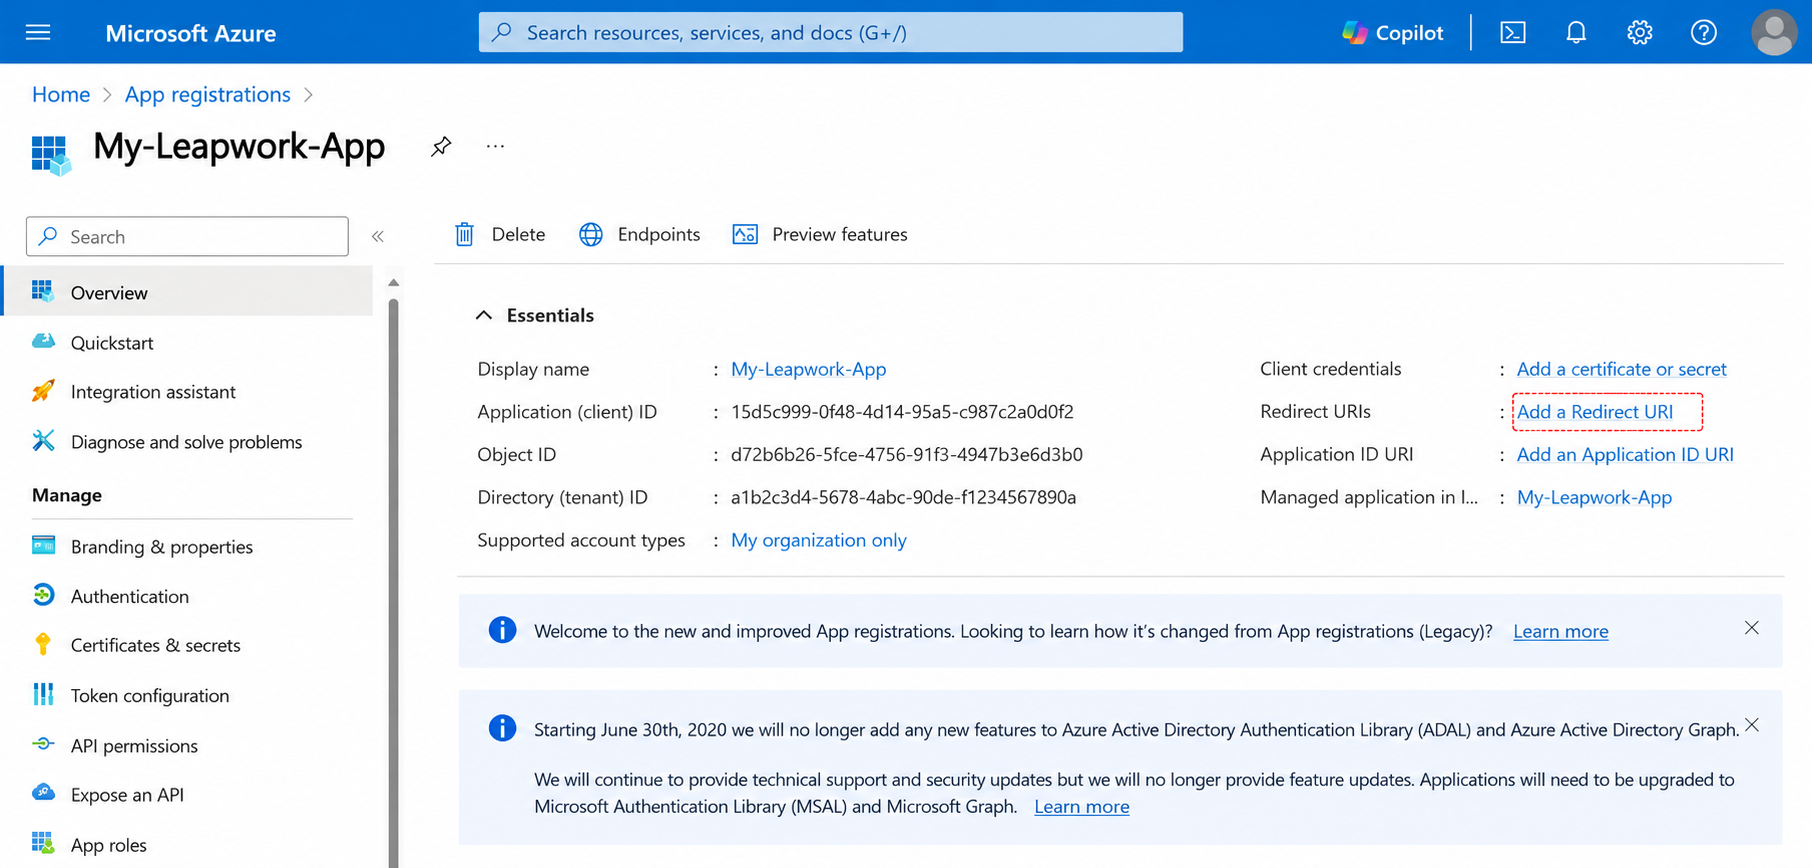Collapse the Essentials section
1812x868 pixels.
484,315
